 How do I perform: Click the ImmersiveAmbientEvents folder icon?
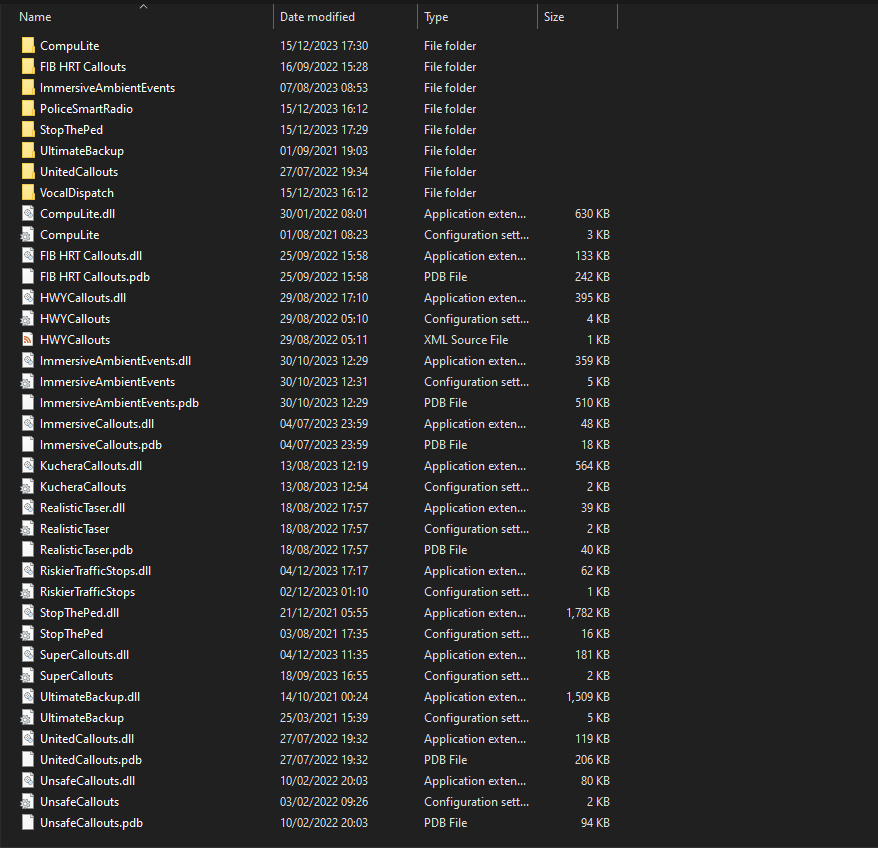pos(28,87)
